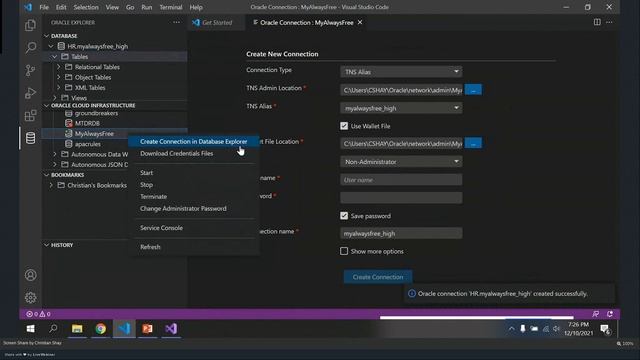Collapse the HR.myalwaysfree_high connection node
640x360 pixels.
coord(51,46)
